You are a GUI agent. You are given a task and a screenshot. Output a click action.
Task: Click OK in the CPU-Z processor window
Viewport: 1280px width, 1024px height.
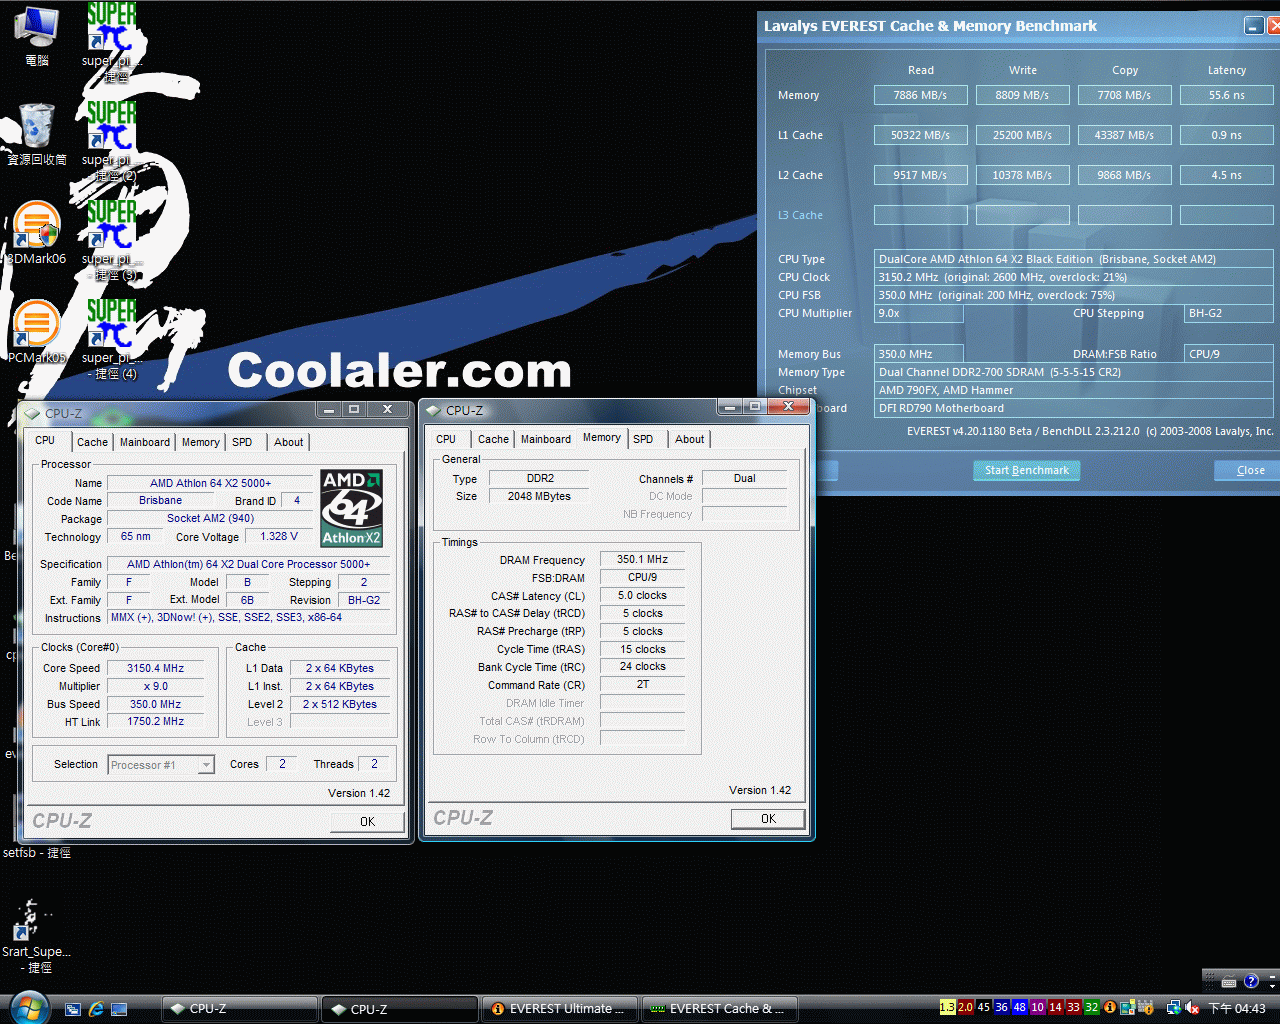[x=367, y=822]
